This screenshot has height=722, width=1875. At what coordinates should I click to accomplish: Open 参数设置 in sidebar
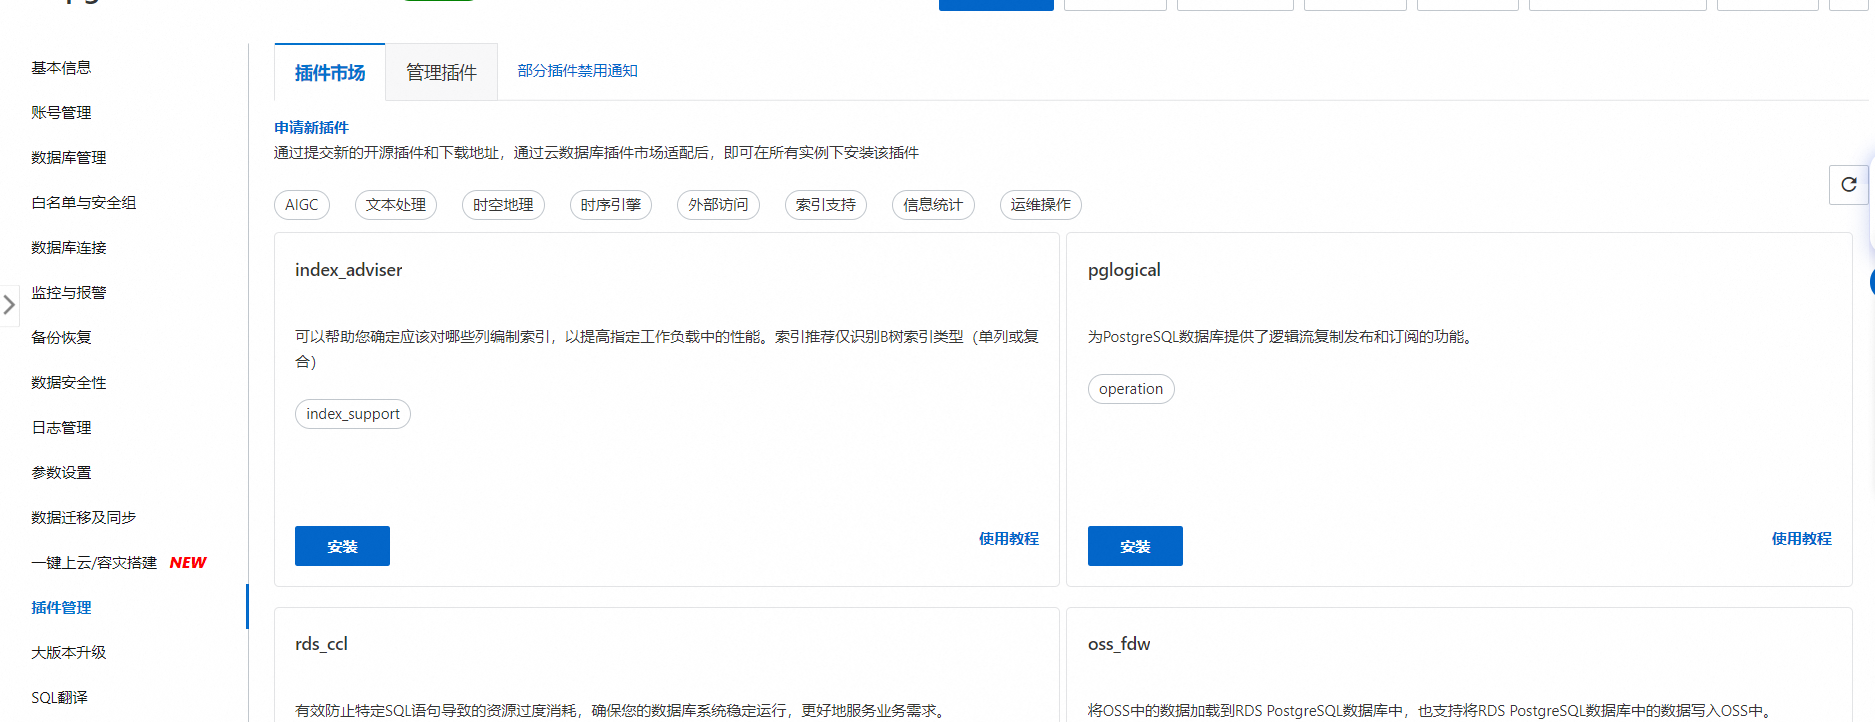click(61, 472)
